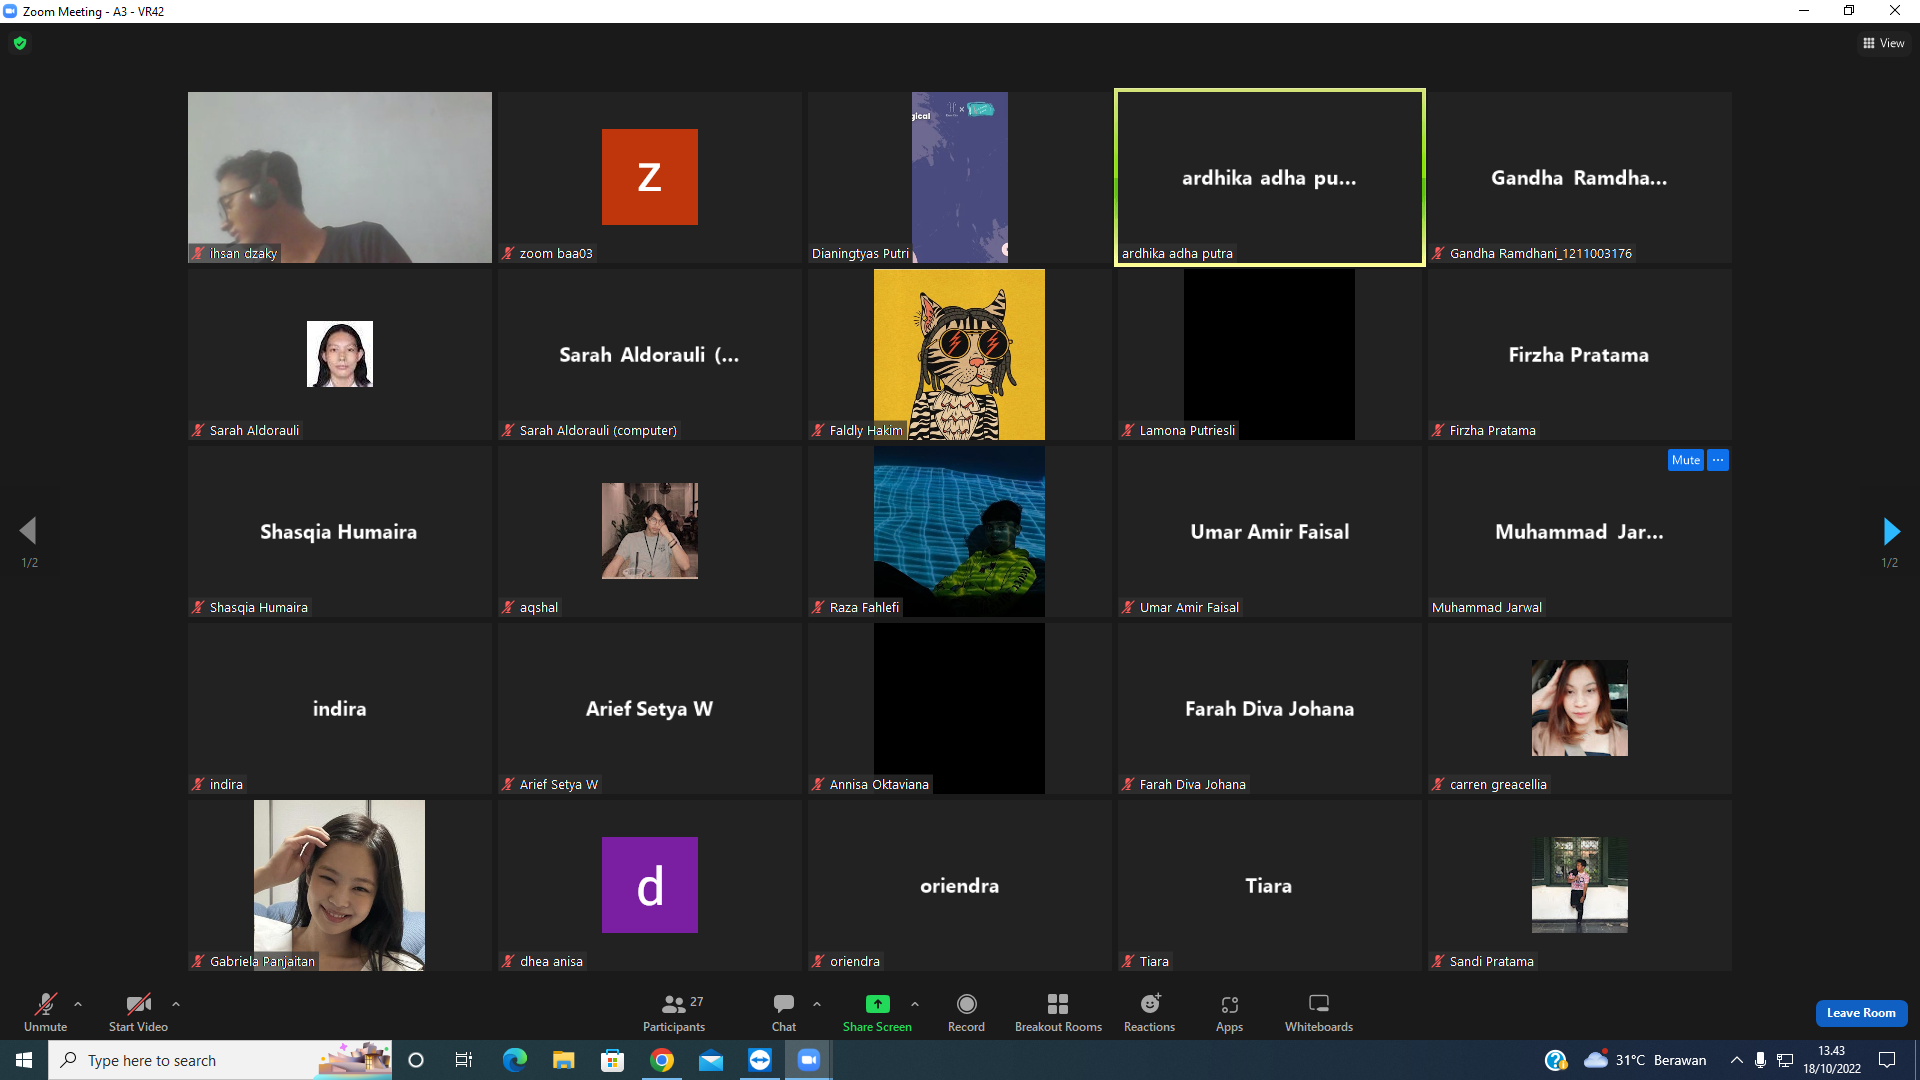Open more options for Muhammad Jarwal

click(1718, 460)
